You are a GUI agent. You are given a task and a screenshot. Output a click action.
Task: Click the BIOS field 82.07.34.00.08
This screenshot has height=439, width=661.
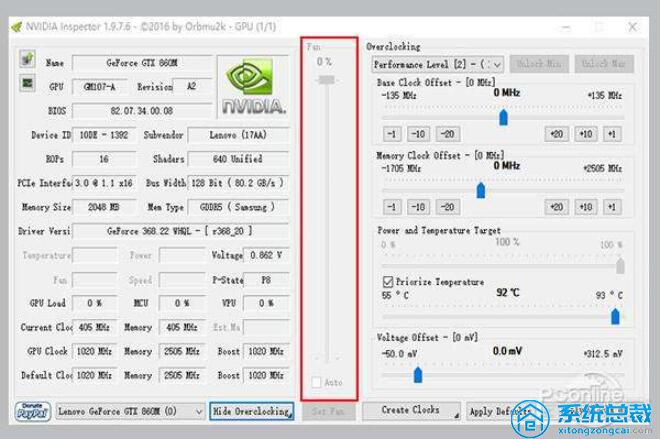142,111
